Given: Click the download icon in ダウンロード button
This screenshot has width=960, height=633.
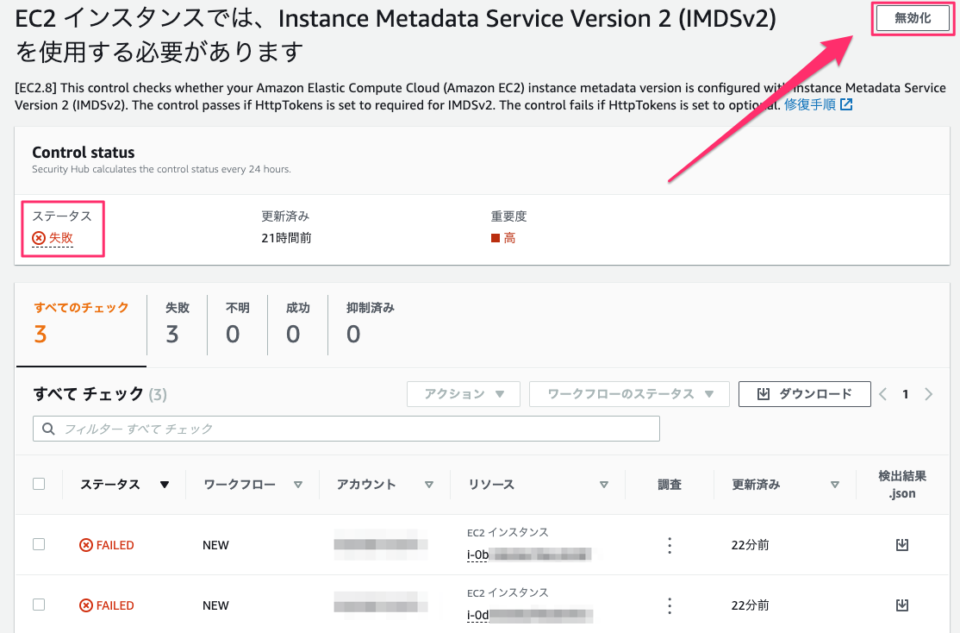Looking at the screenshot, I should (763, 394).
